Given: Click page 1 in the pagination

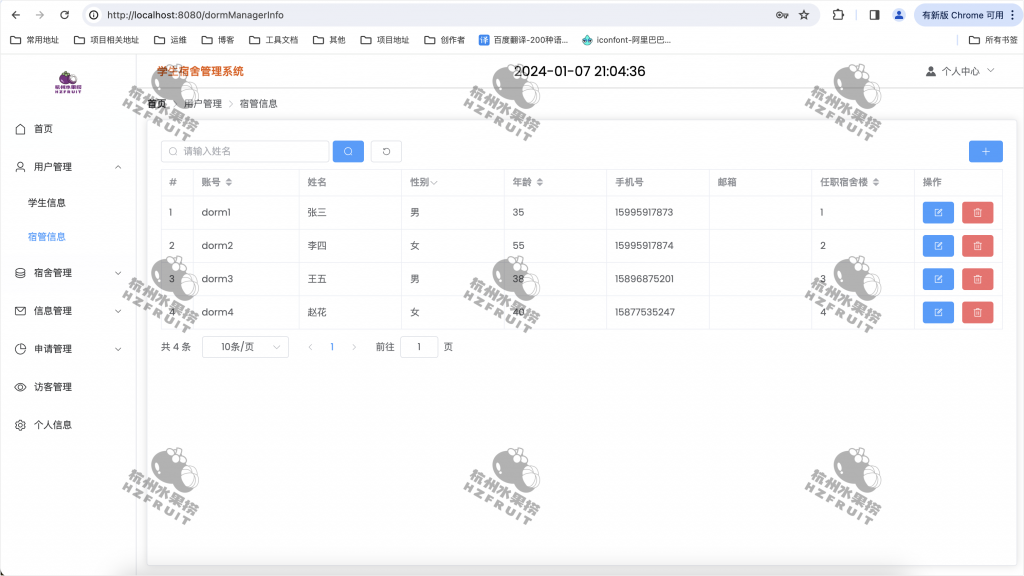Looking at the screenshot, I should coord(332,346).
